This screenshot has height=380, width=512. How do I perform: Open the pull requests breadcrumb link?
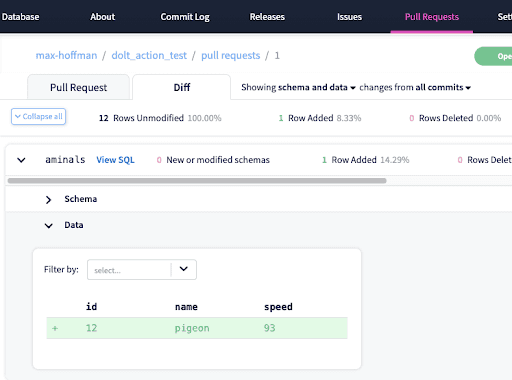click(x=230, y=55)
